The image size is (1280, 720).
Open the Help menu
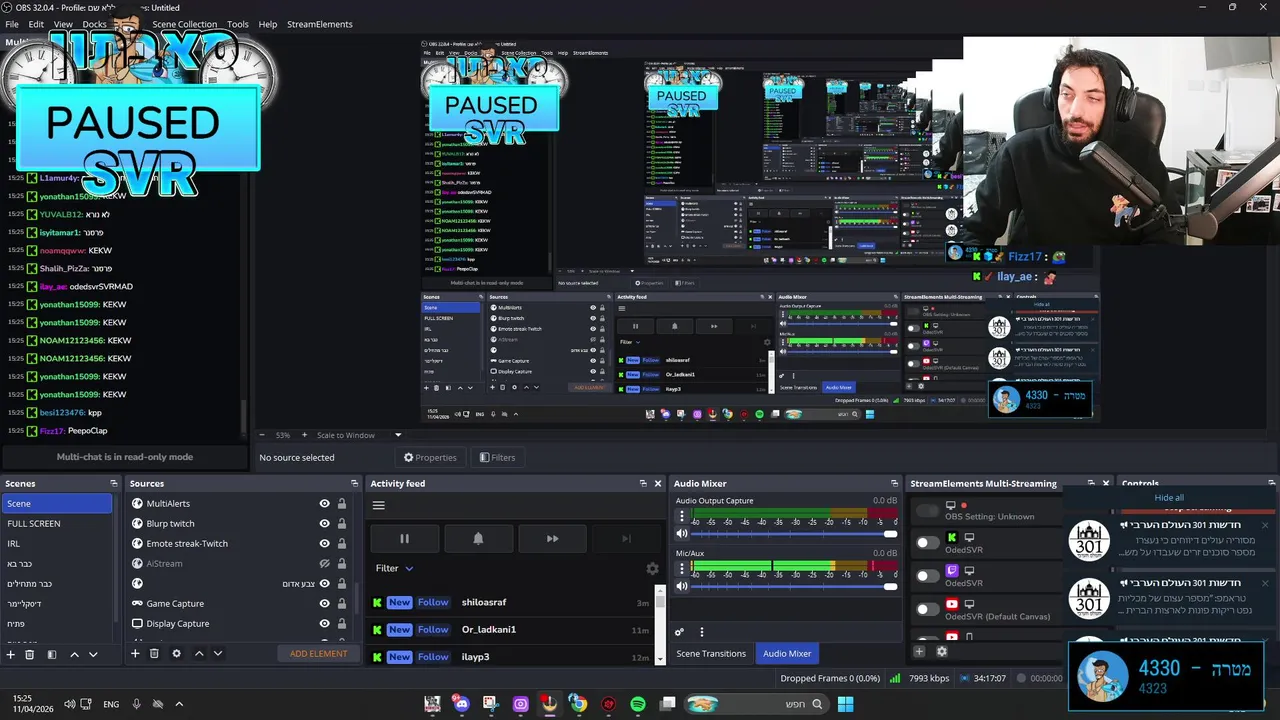click(268, 24)
